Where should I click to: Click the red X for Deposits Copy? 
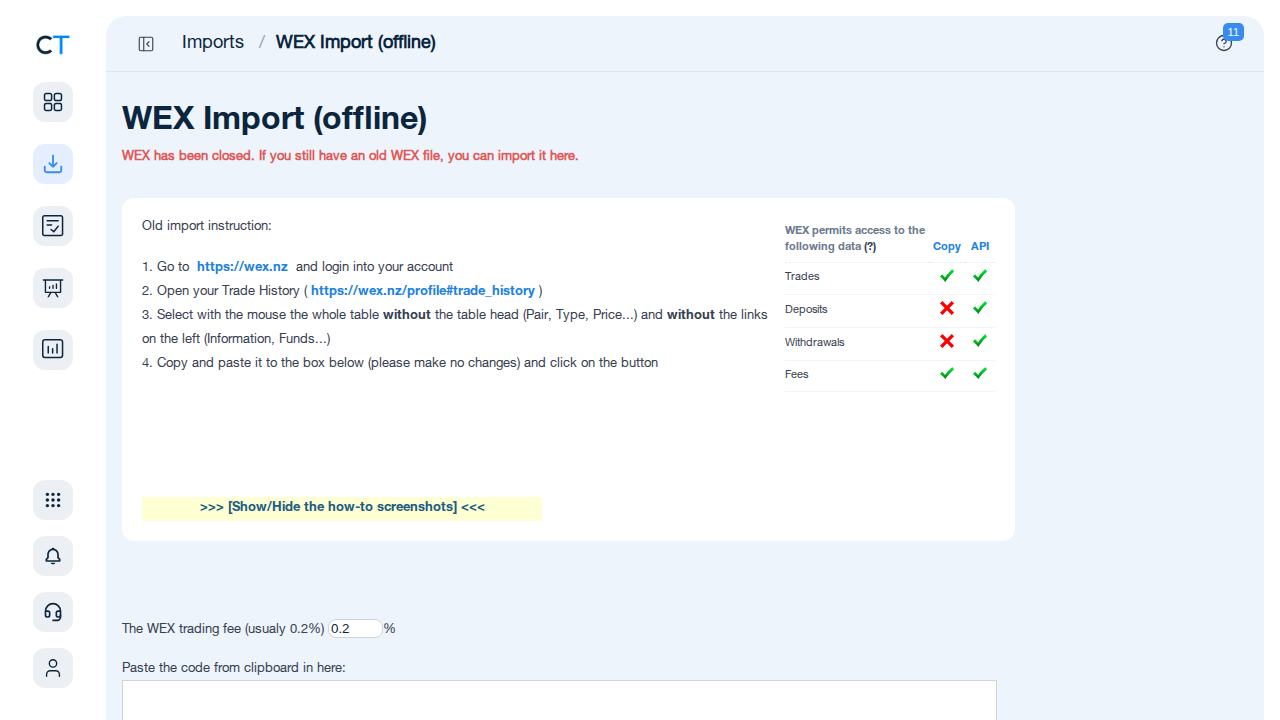coord(947,308)
